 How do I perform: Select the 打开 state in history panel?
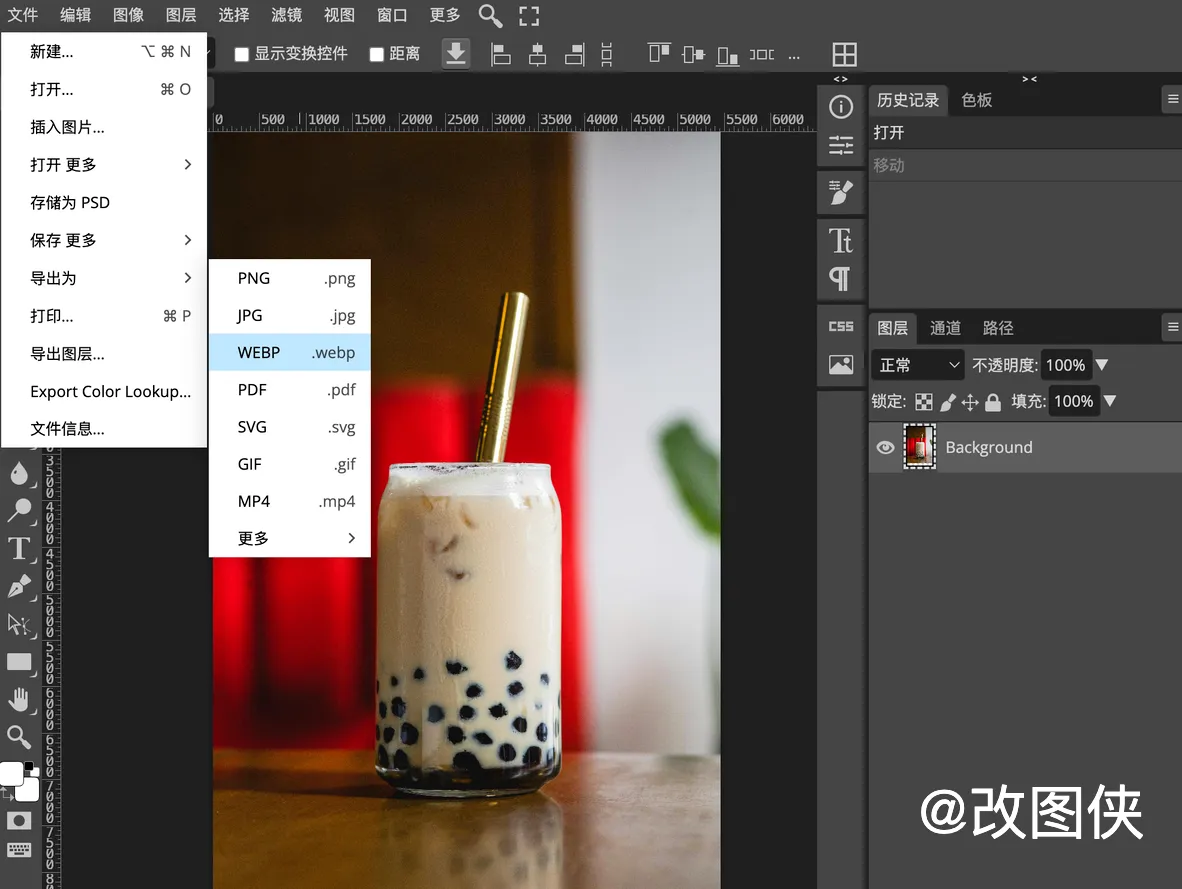point(889,133)
